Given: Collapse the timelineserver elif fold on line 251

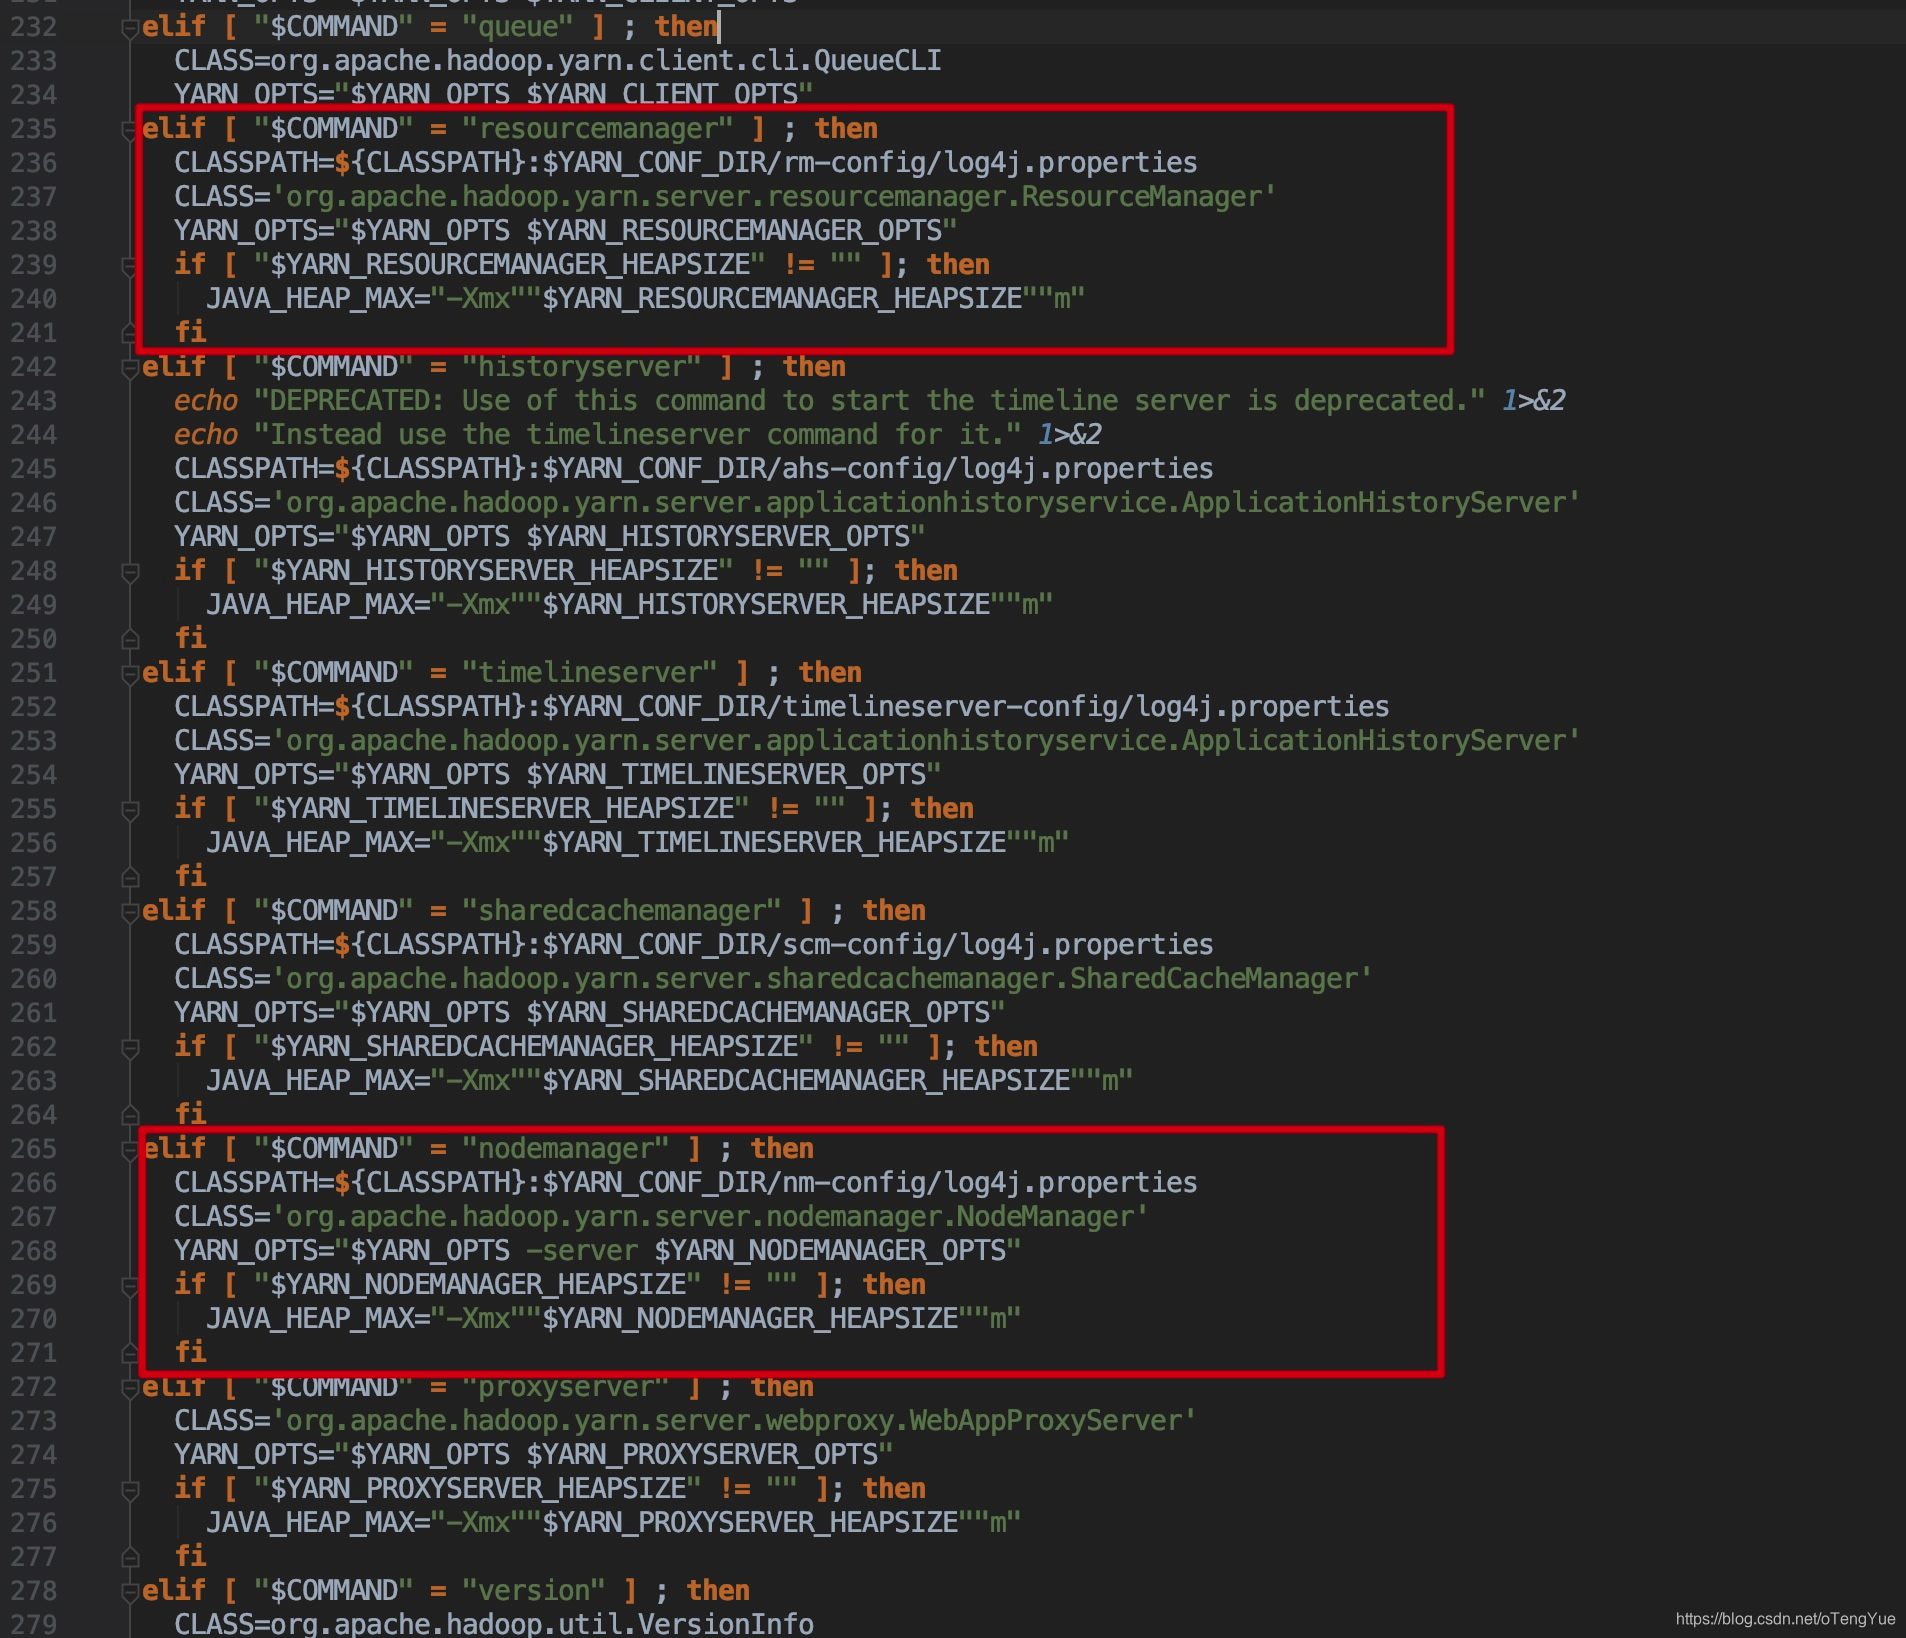Looking at the screenshot, I should [x=130, y=674].
